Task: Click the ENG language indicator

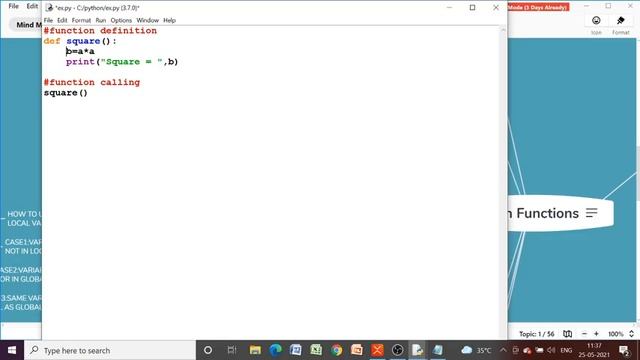Action: pyautogui.click(x=566, y=350)
